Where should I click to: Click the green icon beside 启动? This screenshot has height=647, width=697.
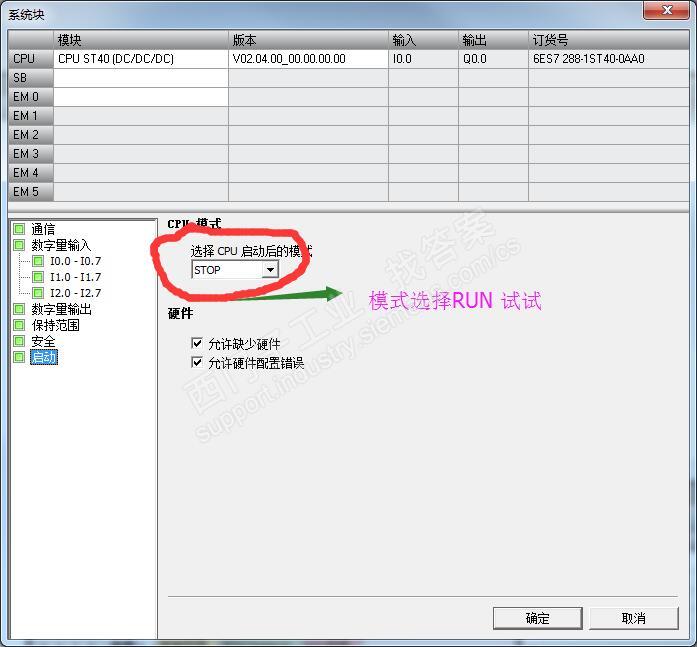(19, 357)
